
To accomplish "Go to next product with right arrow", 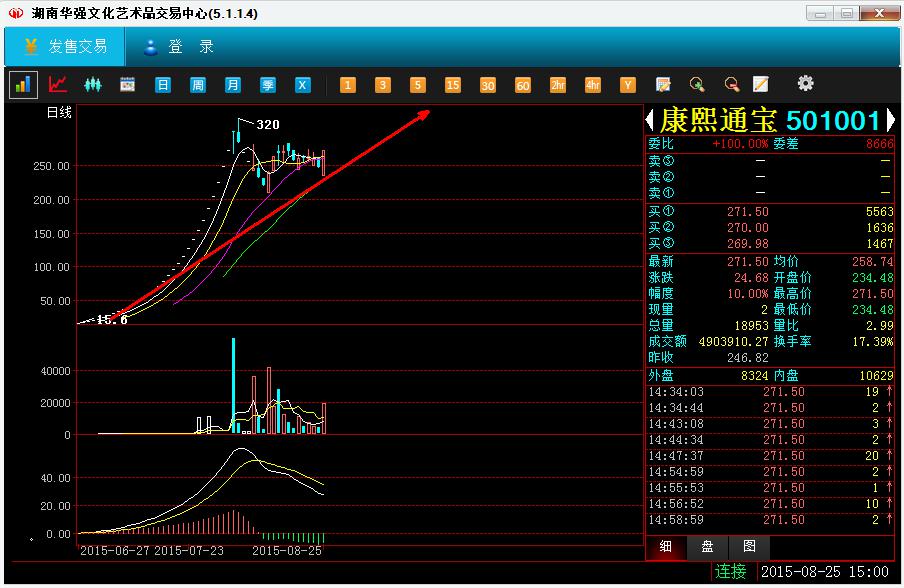I will tap(891, 120).
